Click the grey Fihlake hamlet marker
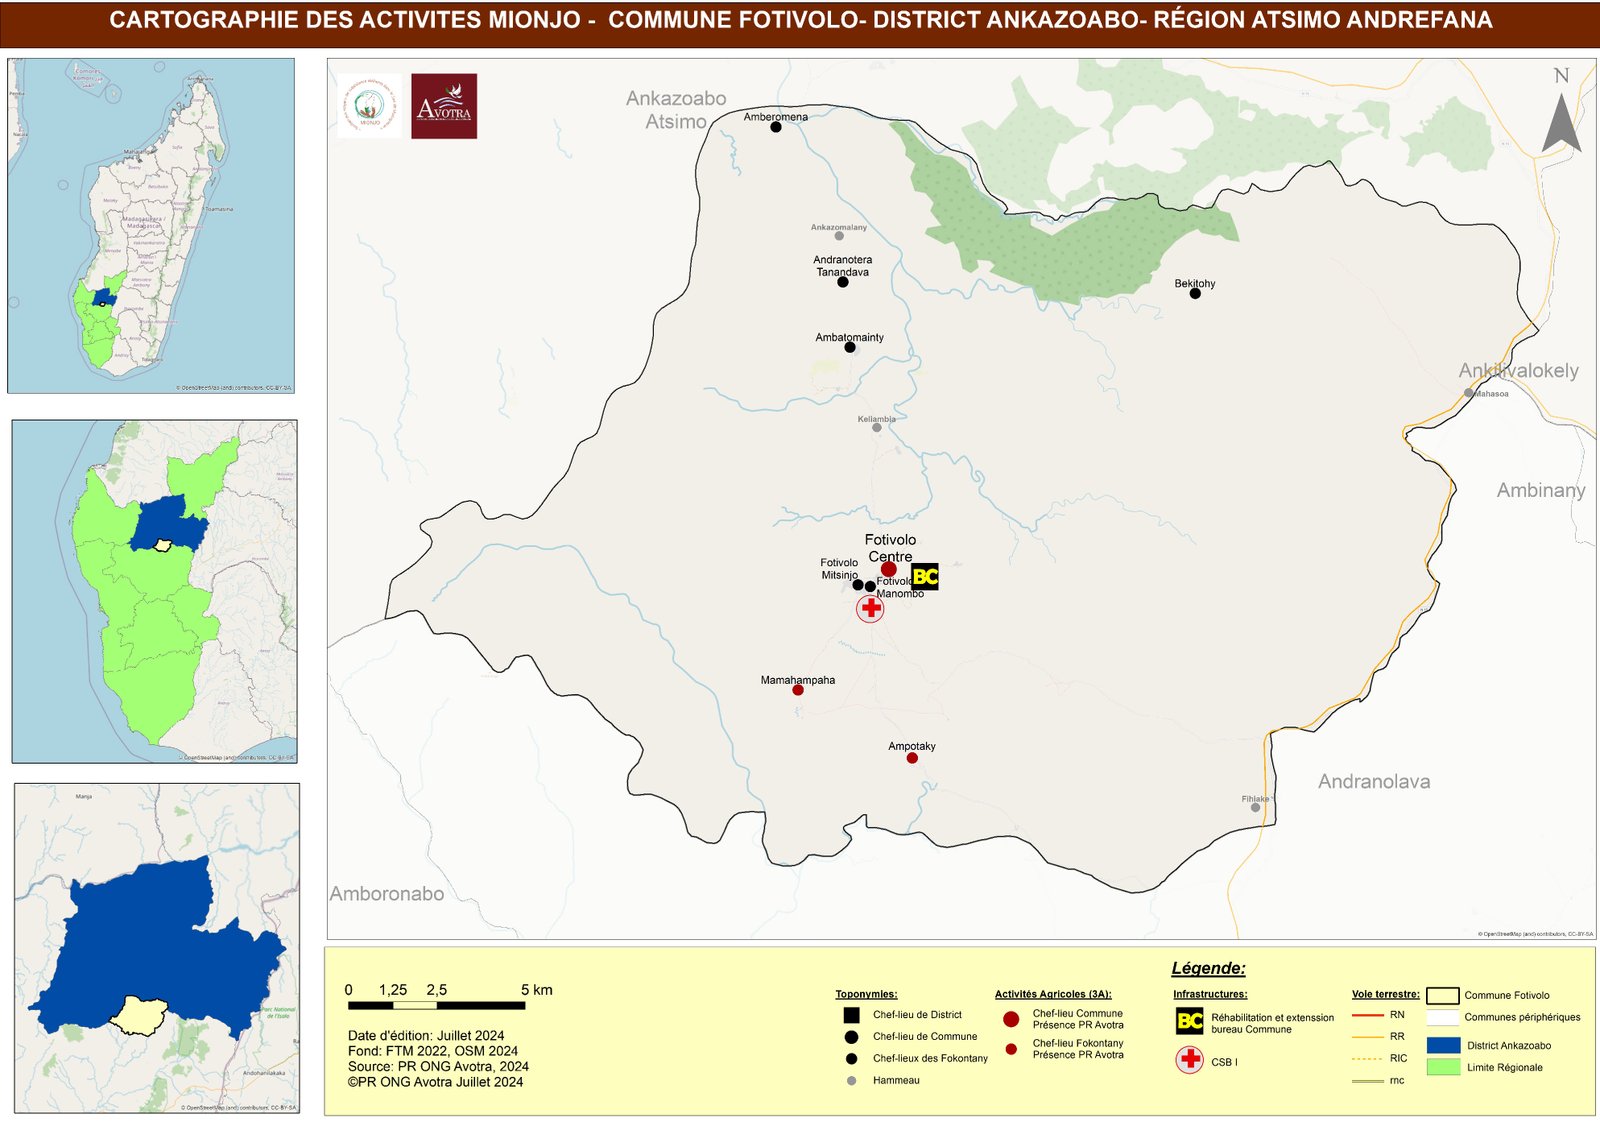 pos(1255,807)
